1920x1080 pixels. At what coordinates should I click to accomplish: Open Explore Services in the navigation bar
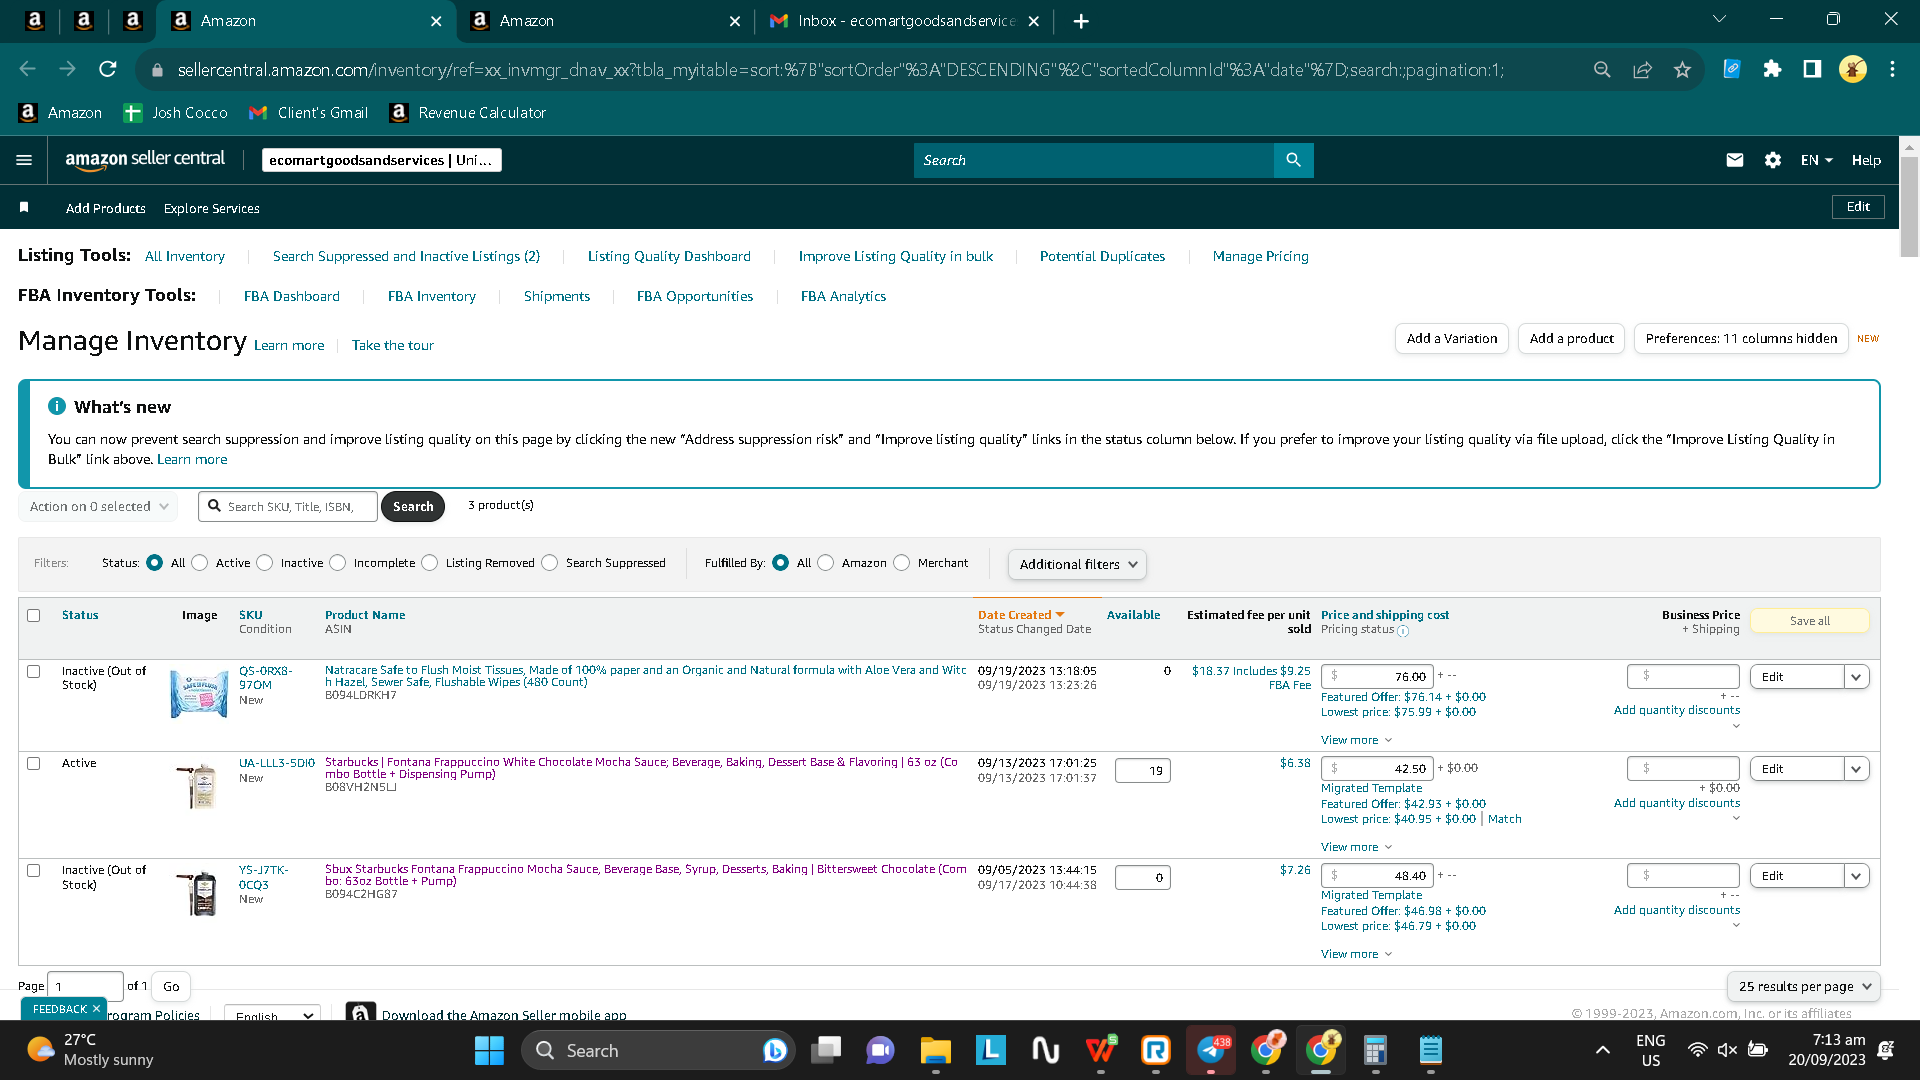coord(212,208)
